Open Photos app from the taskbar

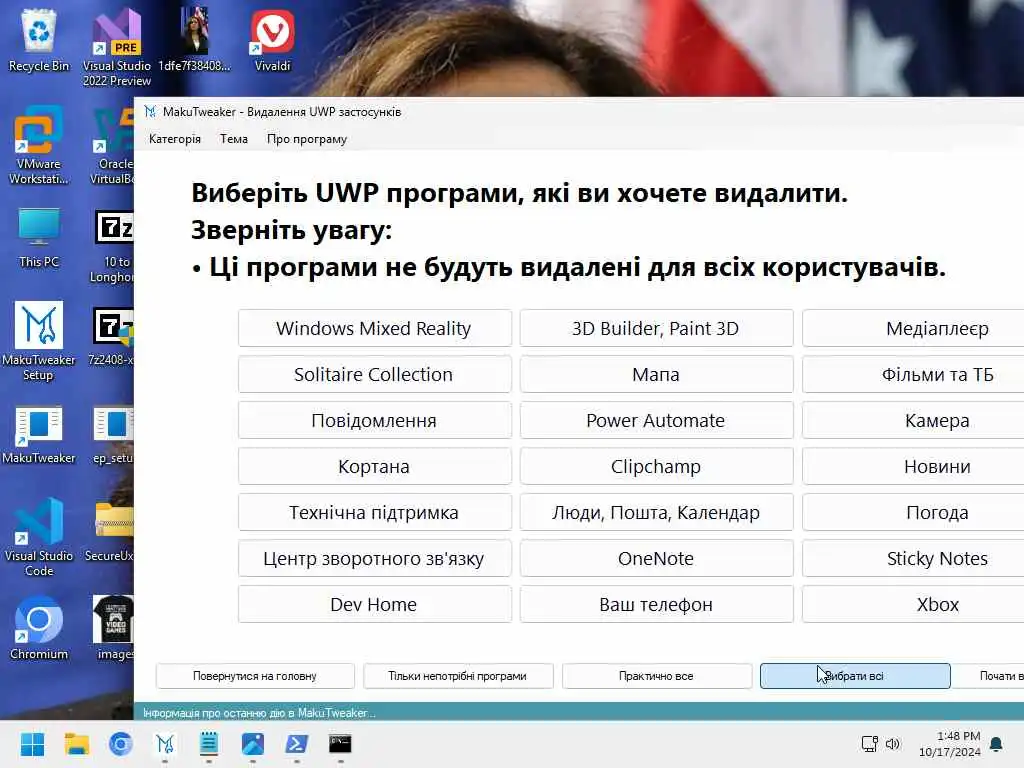click(x=253, y=744)
